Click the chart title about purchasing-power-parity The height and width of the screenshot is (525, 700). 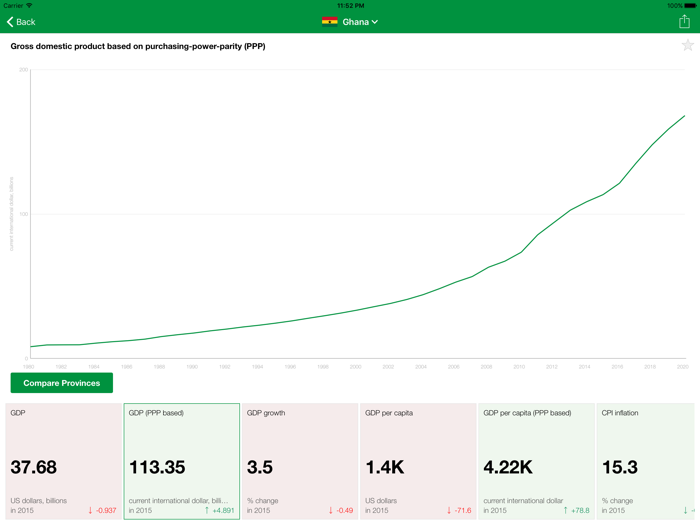[138, 46]
